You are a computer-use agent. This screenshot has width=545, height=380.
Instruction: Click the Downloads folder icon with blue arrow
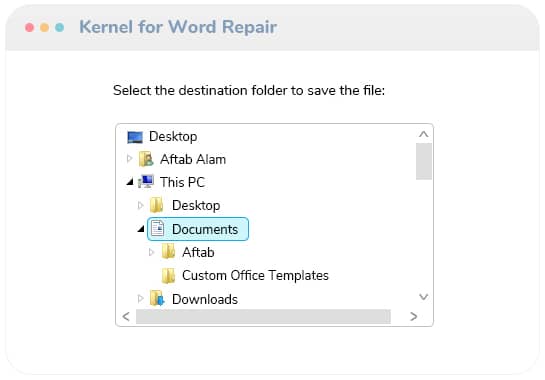click(157, 299)
